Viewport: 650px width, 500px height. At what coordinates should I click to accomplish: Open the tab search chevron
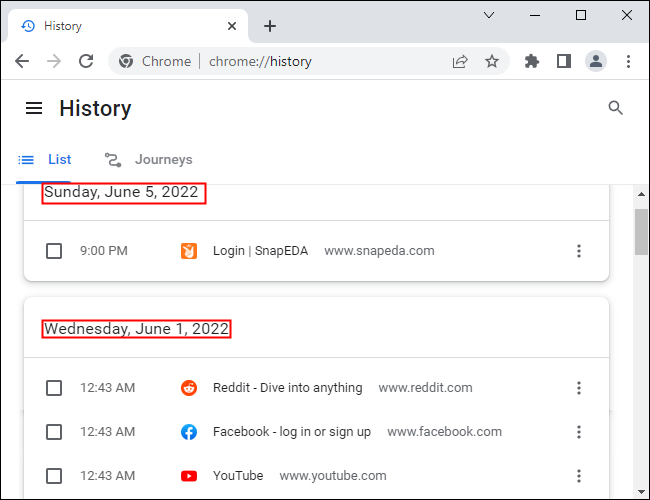tap(489, 15)
